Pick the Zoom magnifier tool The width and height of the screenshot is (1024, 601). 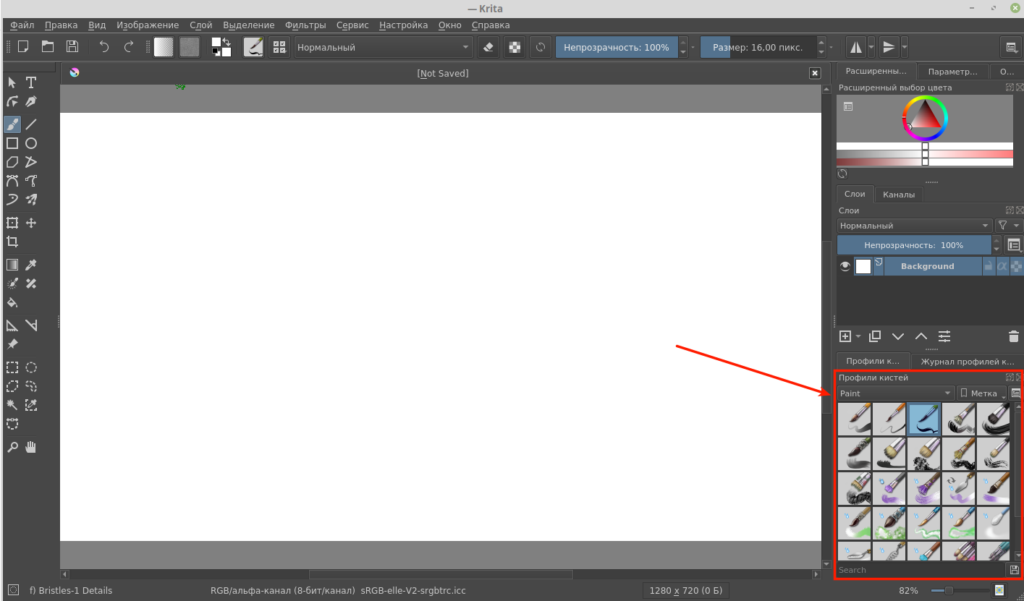pyautogui.click(x=12, y=446)
